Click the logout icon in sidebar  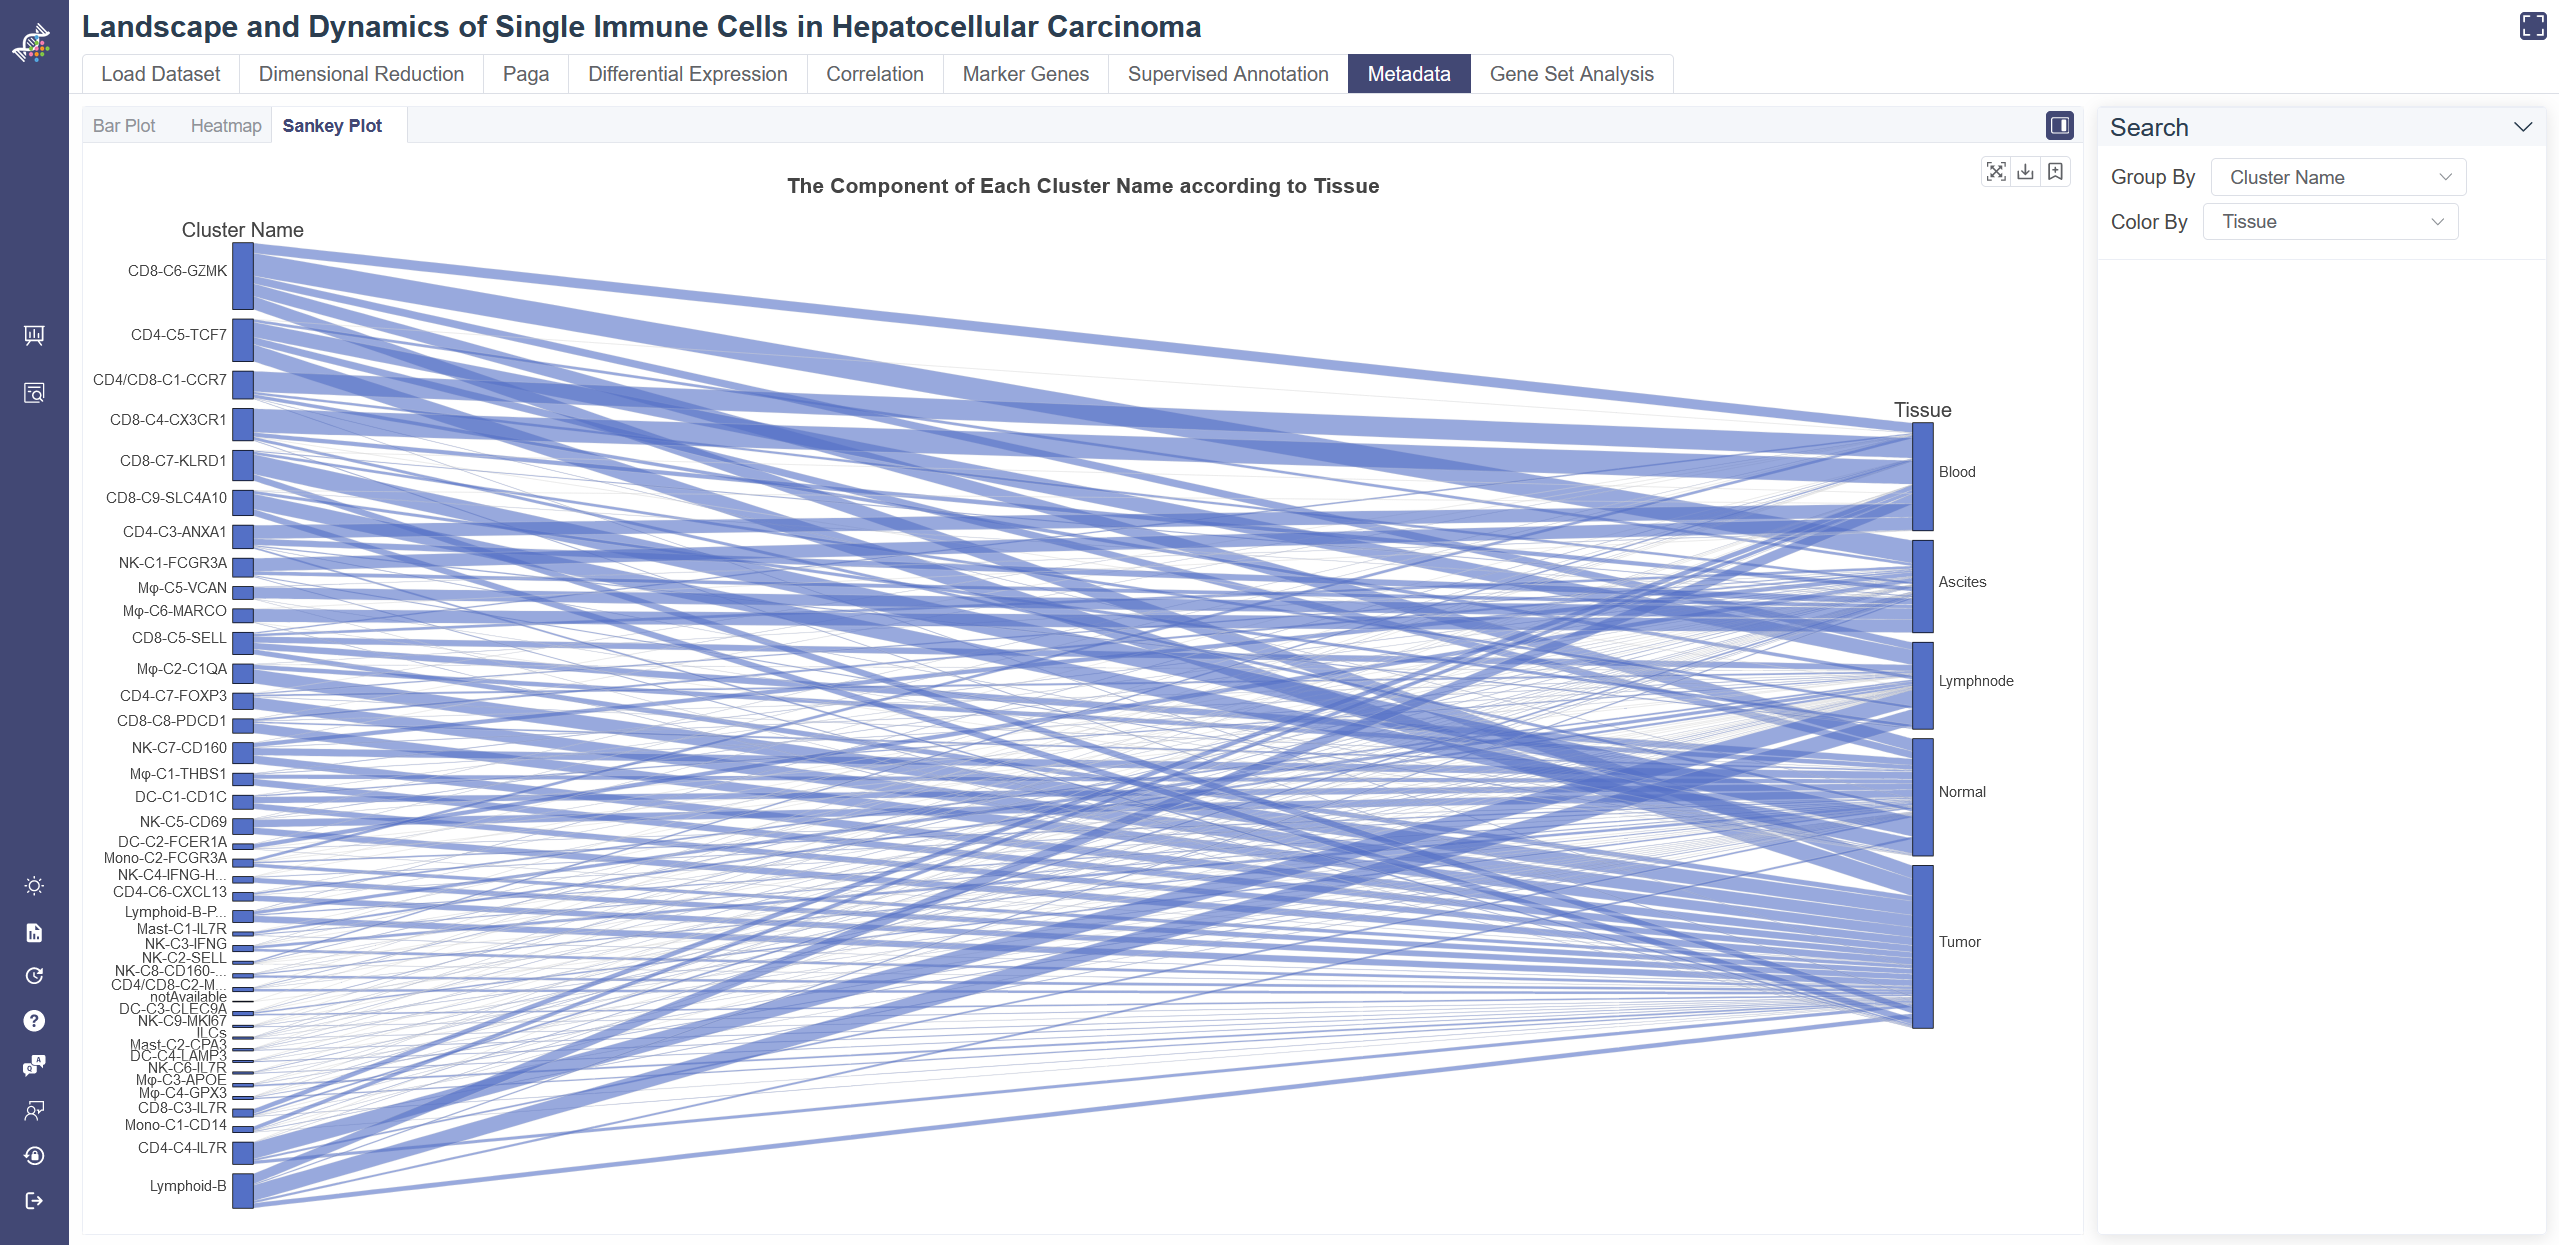[x=34, y=1200]
